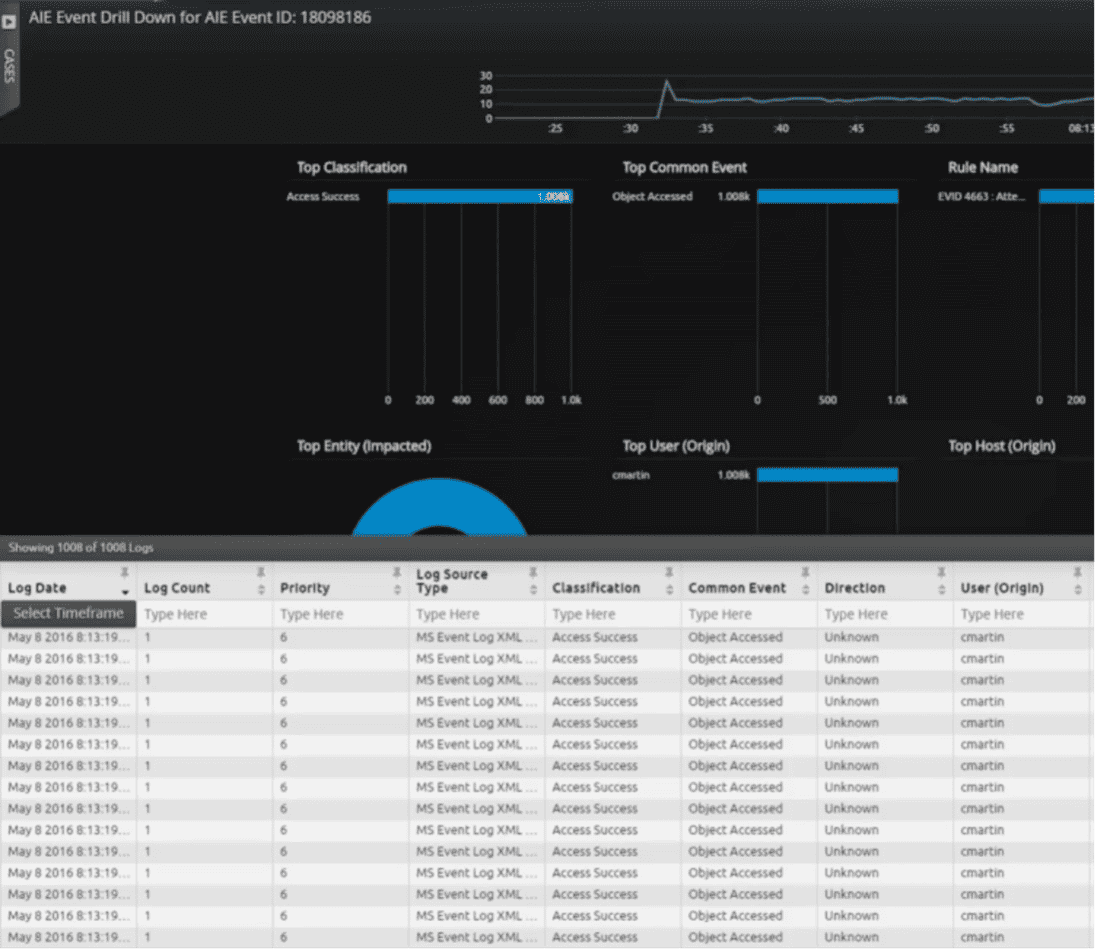Viewport: 1098px width, 950px height.
Task: Pin the Direction column header
Action: (x=940, y=573)
